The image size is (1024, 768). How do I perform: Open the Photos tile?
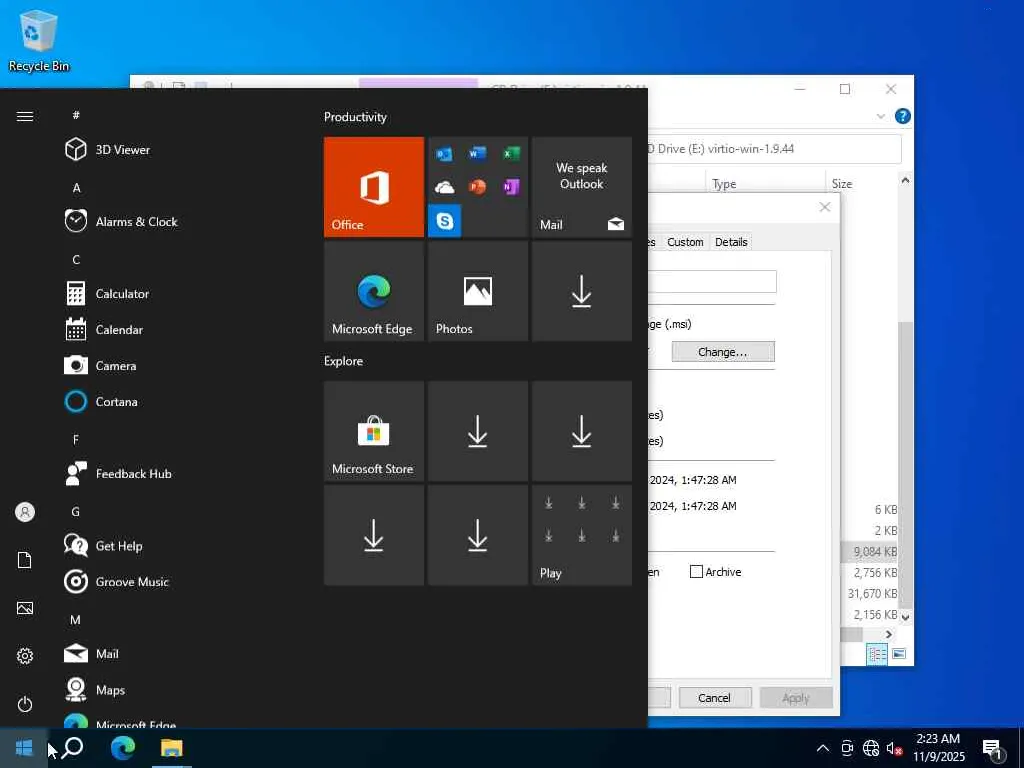pos(477,291)
